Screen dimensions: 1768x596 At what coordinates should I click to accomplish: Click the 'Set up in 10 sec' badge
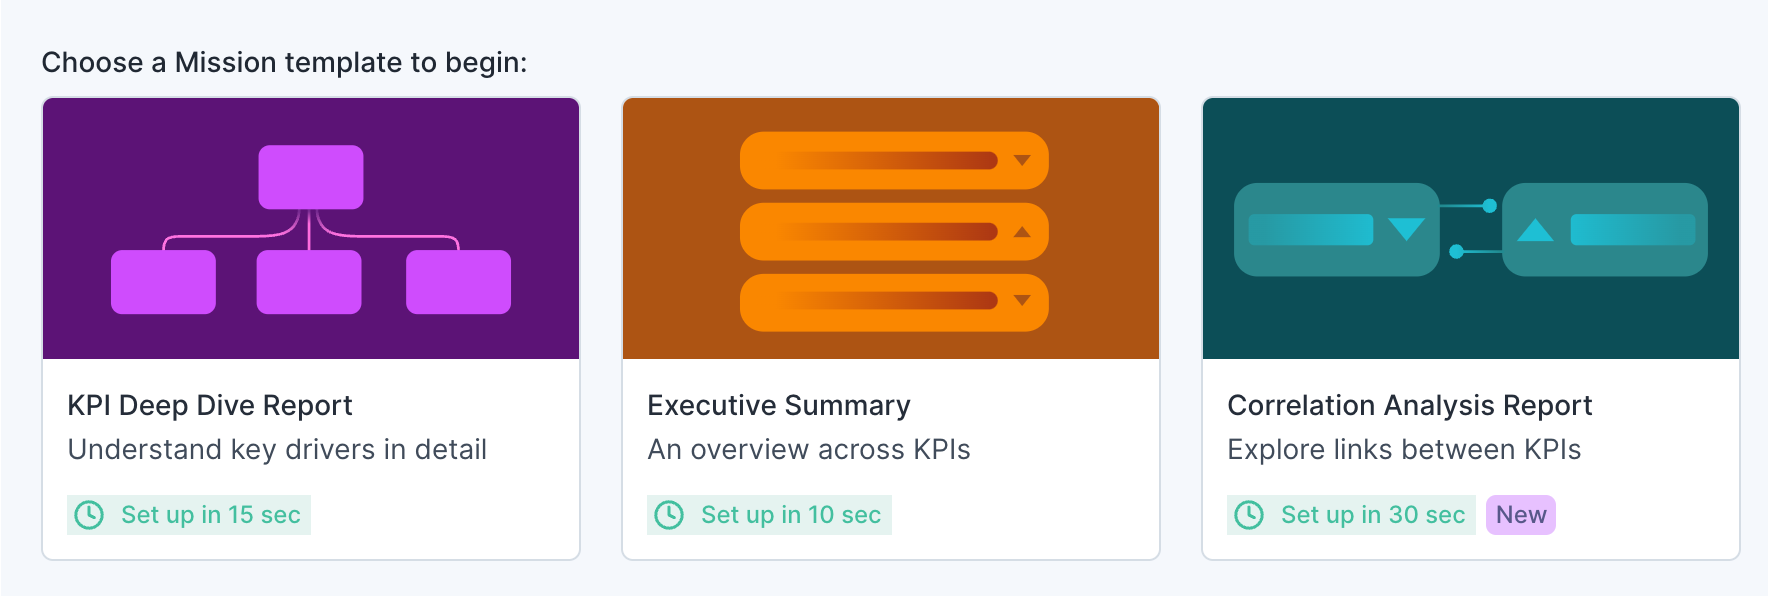(x=767, y=515)
